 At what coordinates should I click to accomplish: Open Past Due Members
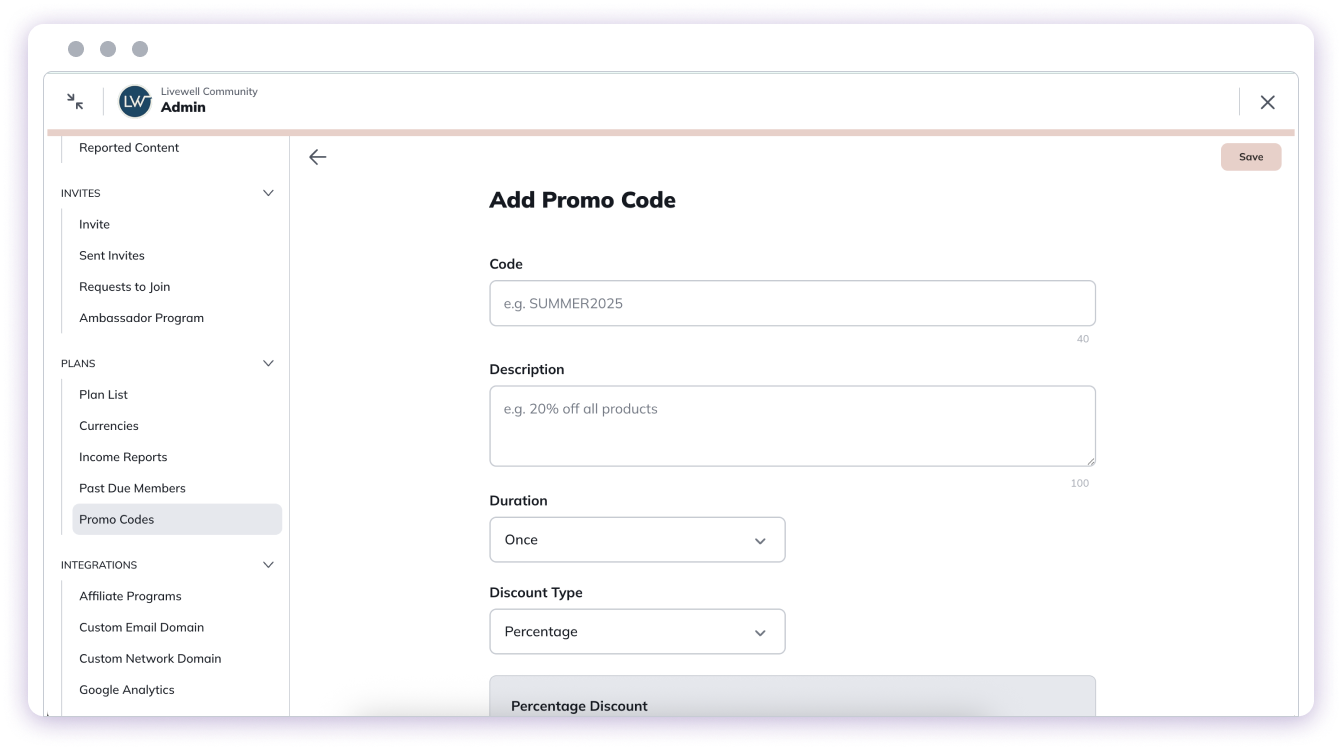click(x=133, y=488)
